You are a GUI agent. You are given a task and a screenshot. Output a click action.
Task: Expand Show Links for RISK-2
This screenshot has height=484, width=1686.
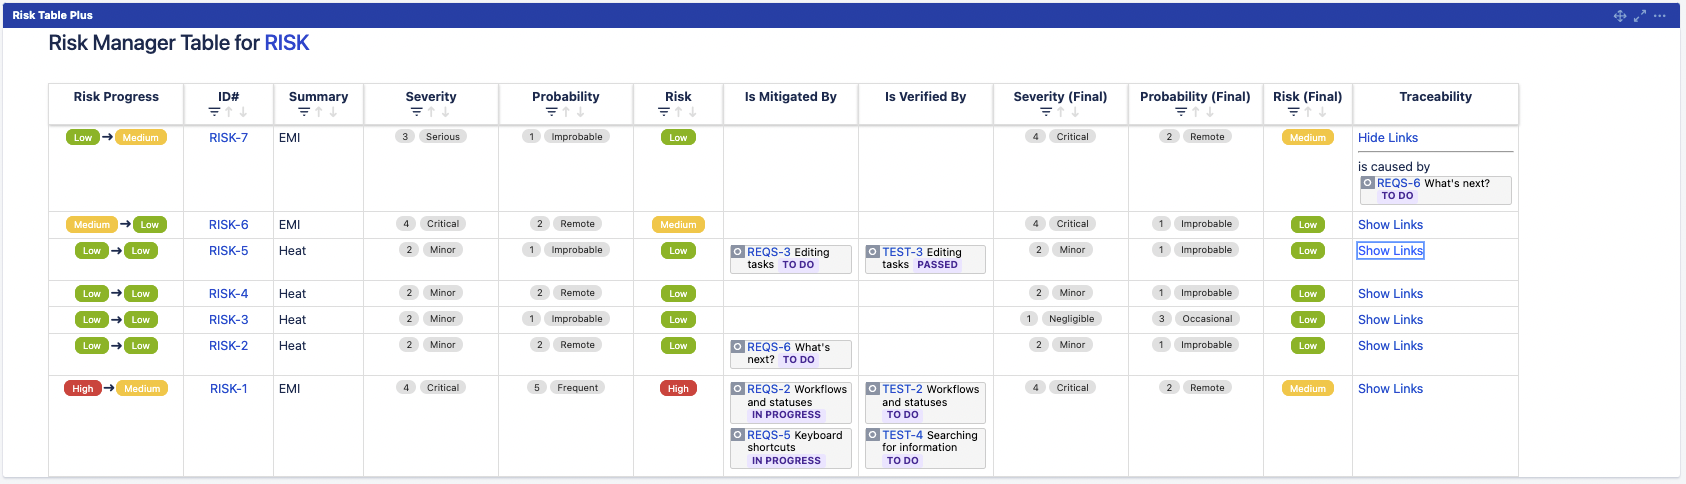[x=1390, y=346]
